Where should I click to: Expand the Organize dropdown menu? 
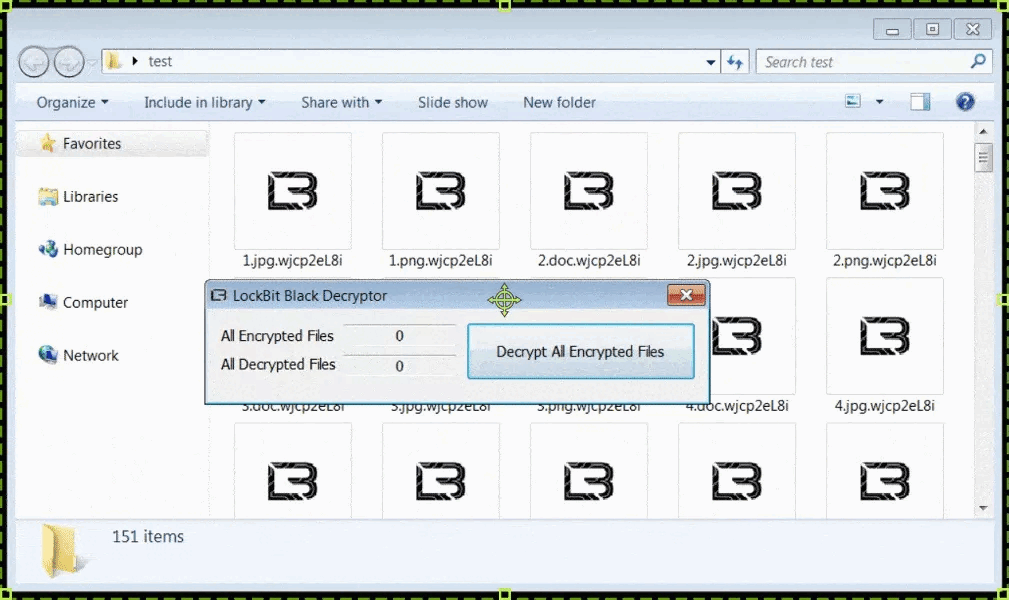point(72,103)
